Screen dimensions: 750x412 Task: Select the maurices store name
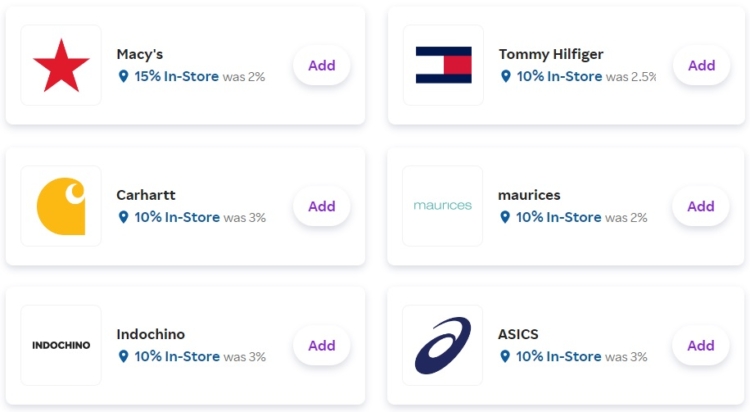529,195
